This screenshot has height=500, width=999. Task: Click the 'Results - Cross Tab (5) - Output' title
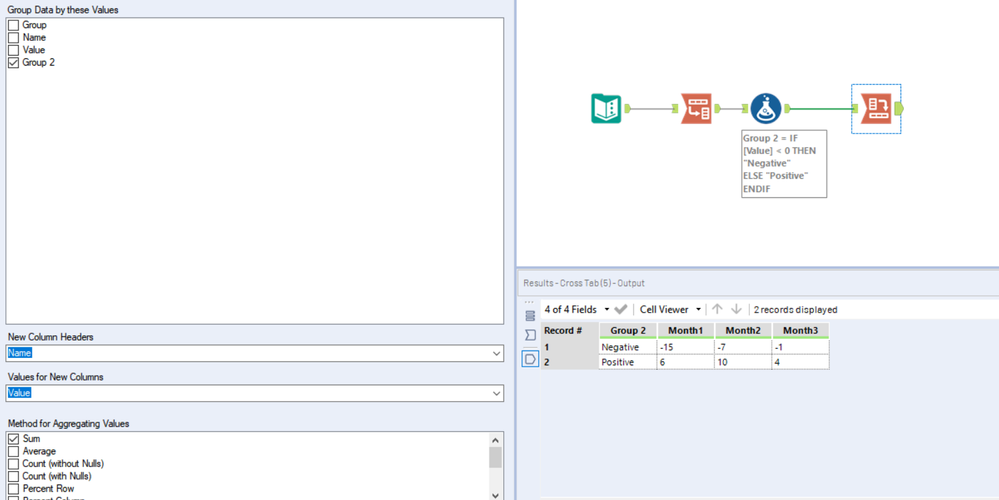(x=583, y=283)
